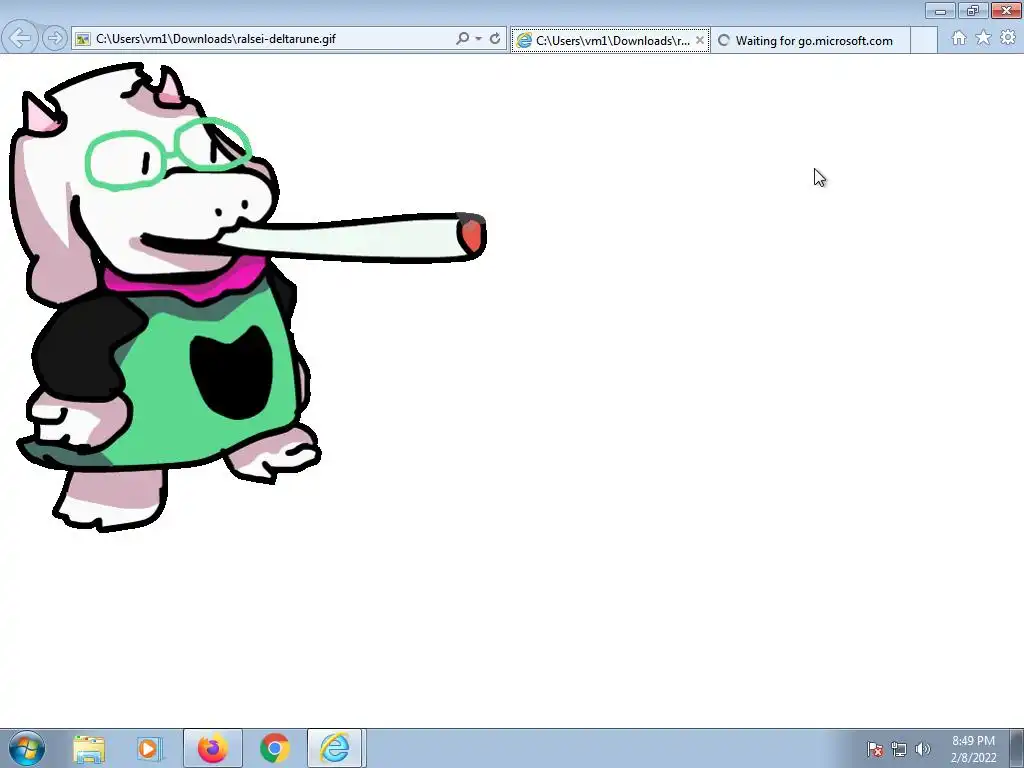Open the address bar autocomplete dropdown arrow
This screenshot has height=768, width=1024.
(x=479, y=39)
